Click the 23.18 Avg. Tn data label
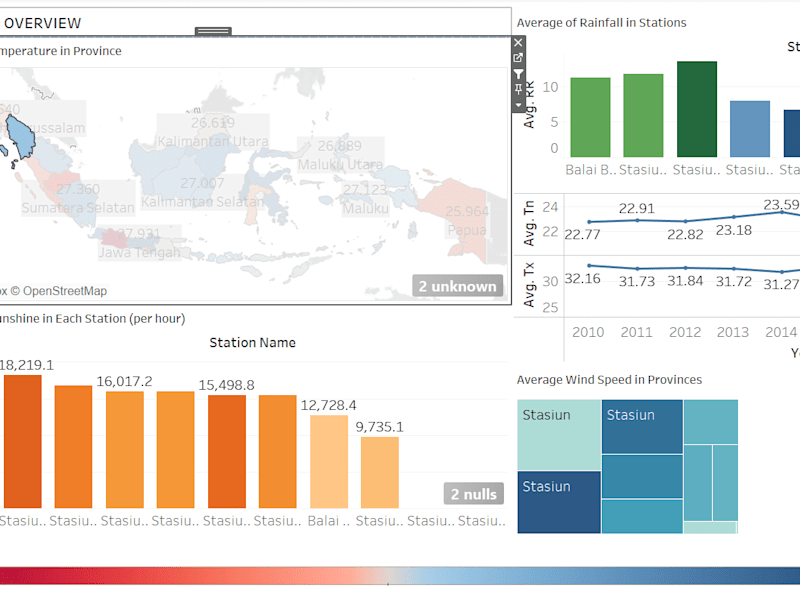800x600 pixels. (x=734, y=231)
